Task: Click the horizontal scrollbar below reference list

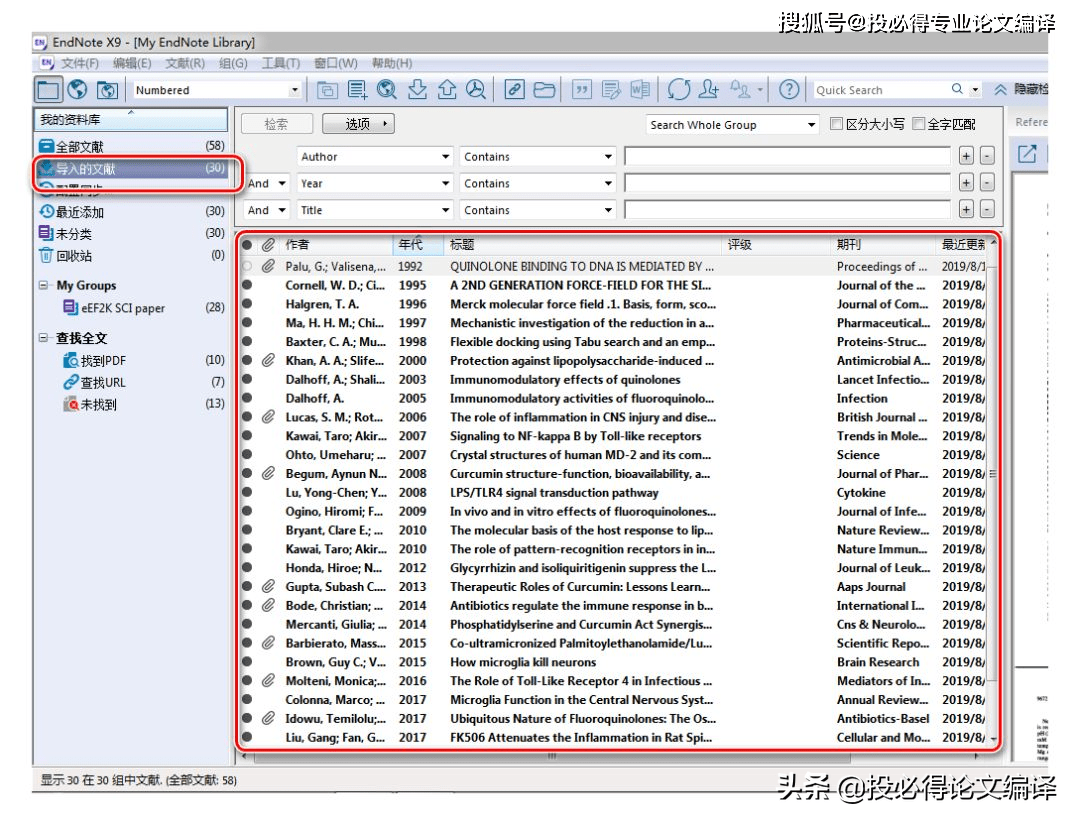Action: (551, 755)
